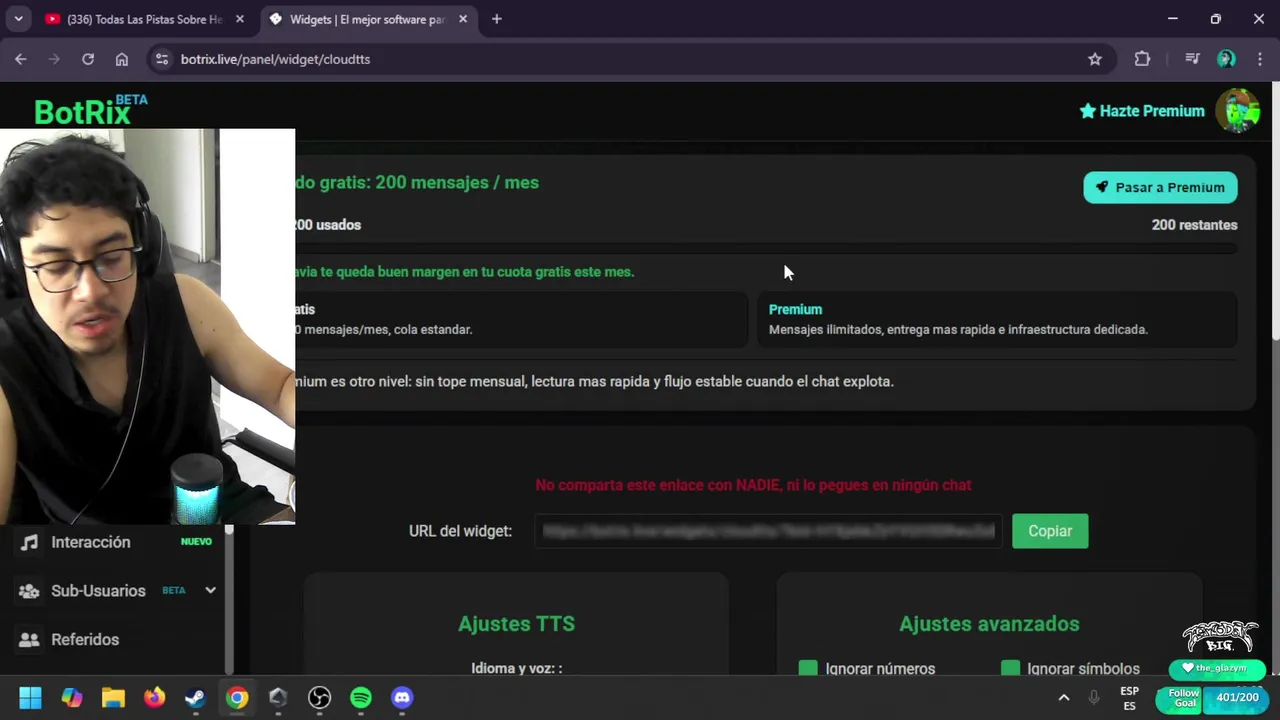Open File Explorer from the taskbar
The image size is (1280, 720).
click(x=113, y=697)
